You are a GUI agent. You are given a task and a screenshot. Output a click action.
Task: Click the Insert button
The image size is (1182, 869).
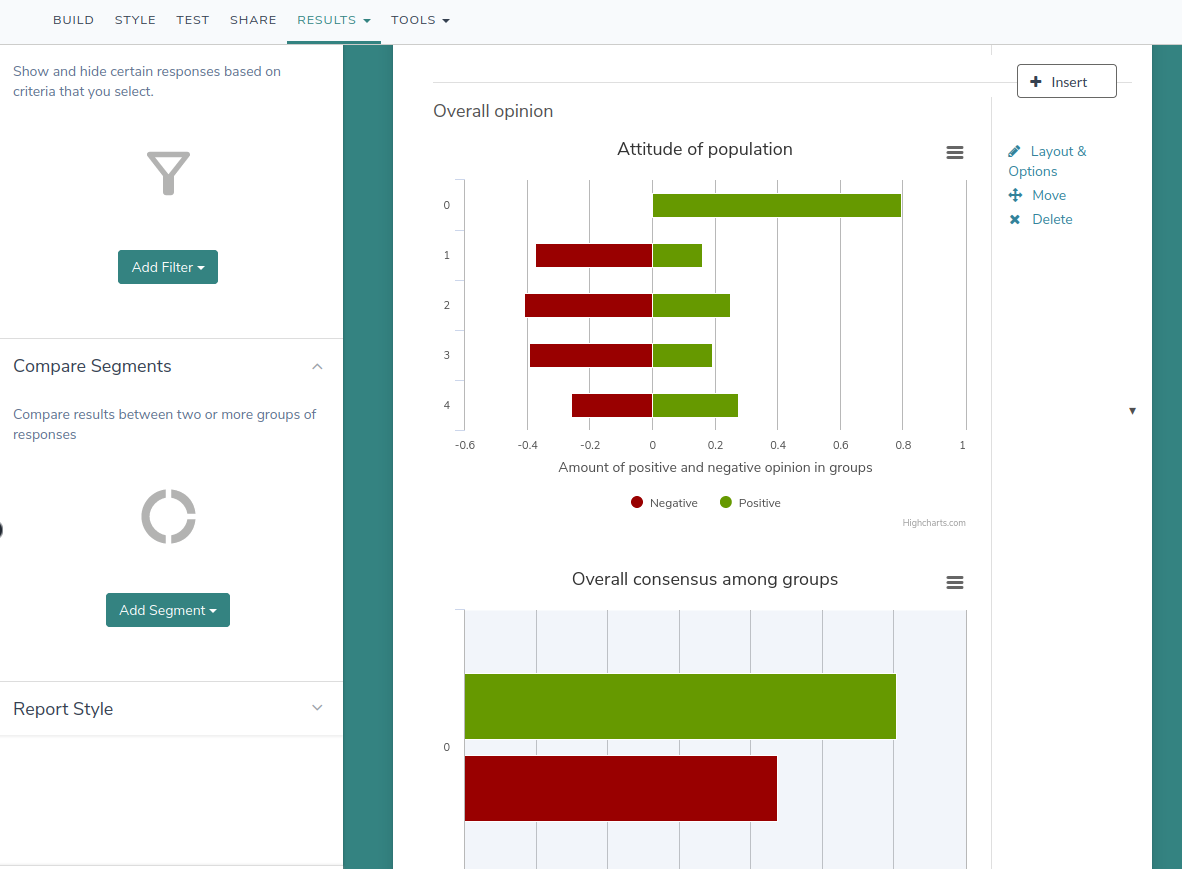tap(1066, 81)
